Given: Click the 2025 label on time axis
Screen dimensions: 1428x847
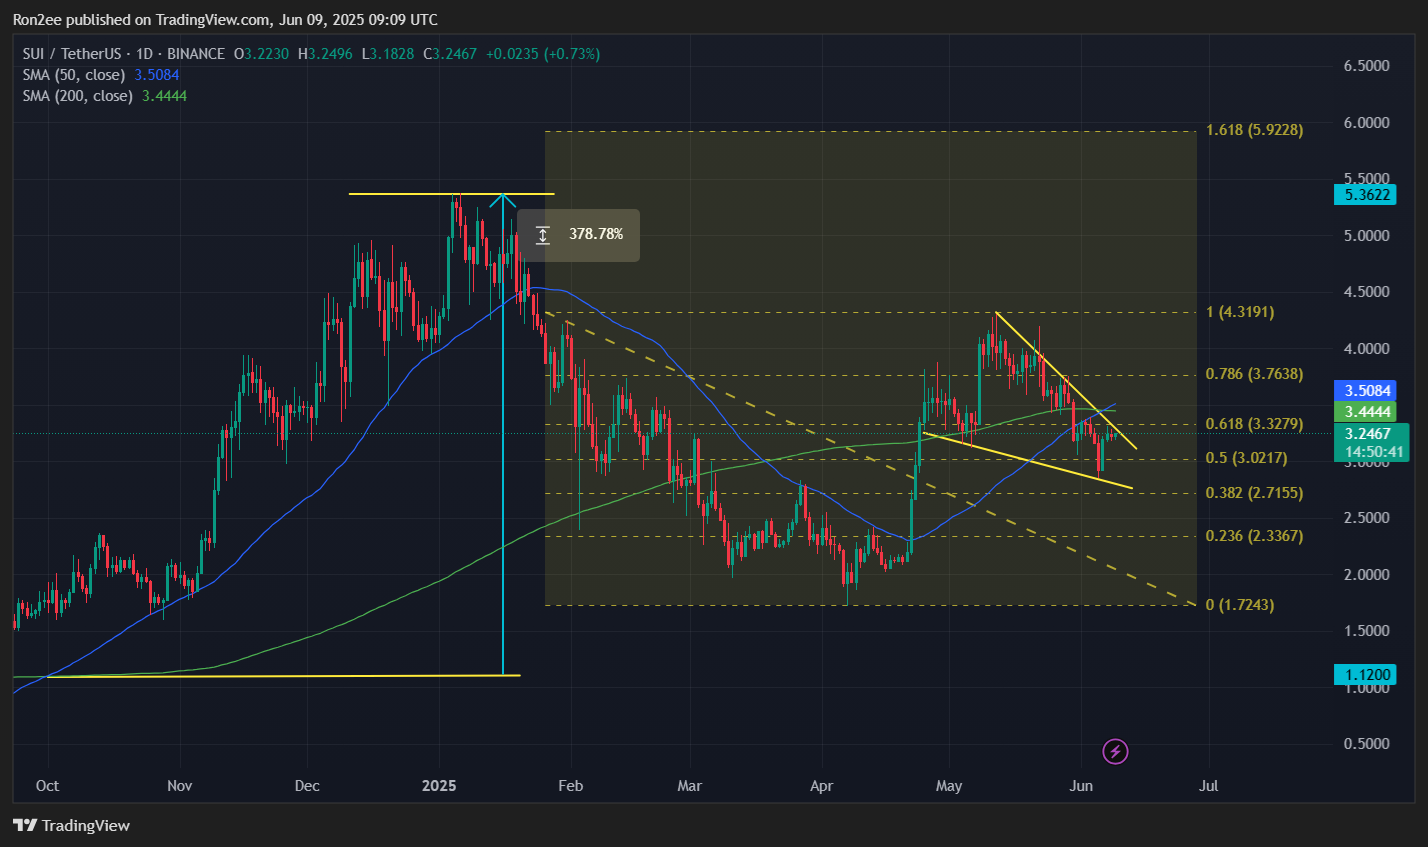Looking at the screenshot, I should pyautogui.click(x=439, y=786).
